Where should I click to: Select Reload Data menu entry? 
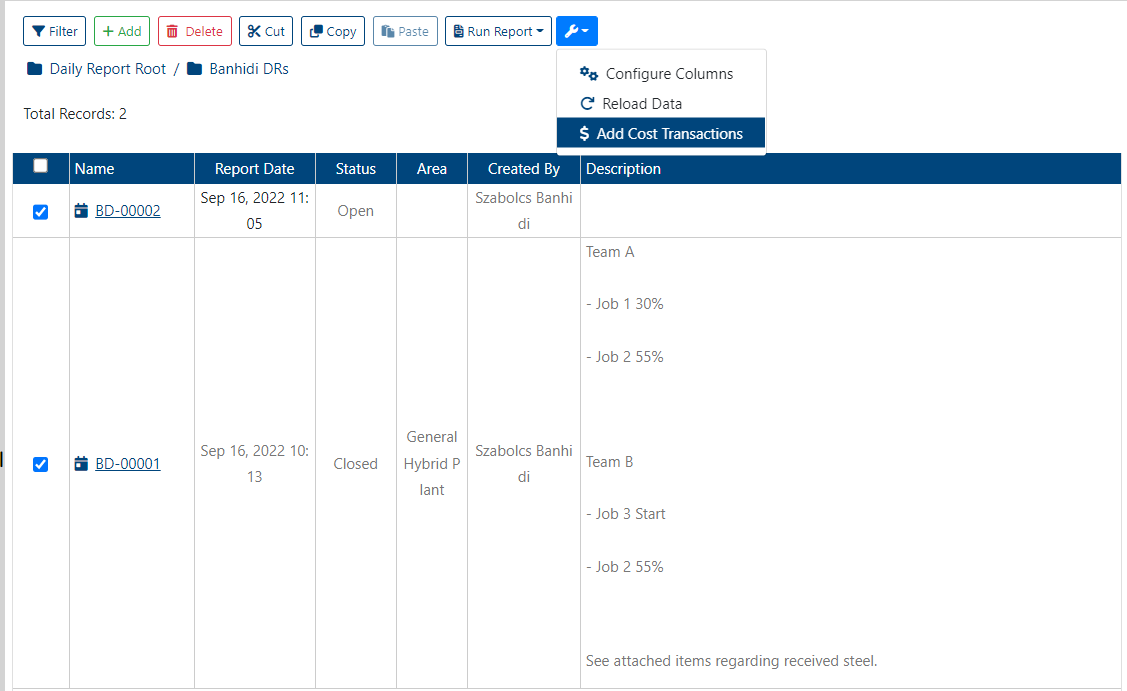click(661, 104)
